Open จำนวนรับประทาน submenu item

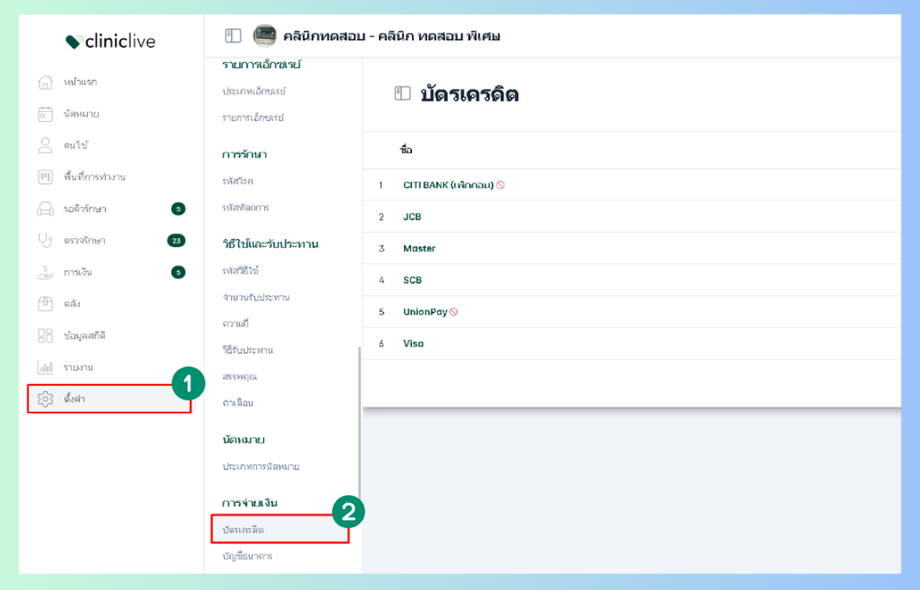(x=256, y=298)
